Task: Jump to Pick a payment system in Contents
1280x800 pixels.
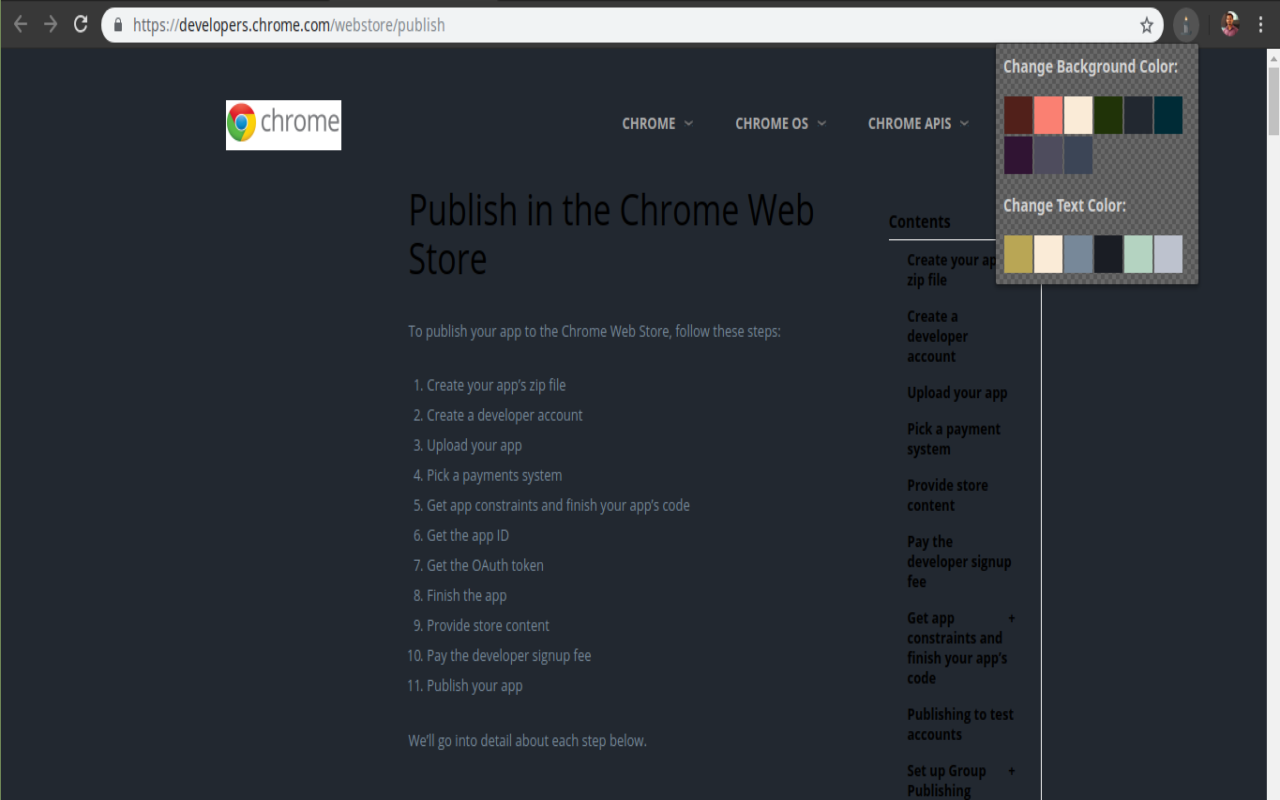Action: click(x=954, y=439)
